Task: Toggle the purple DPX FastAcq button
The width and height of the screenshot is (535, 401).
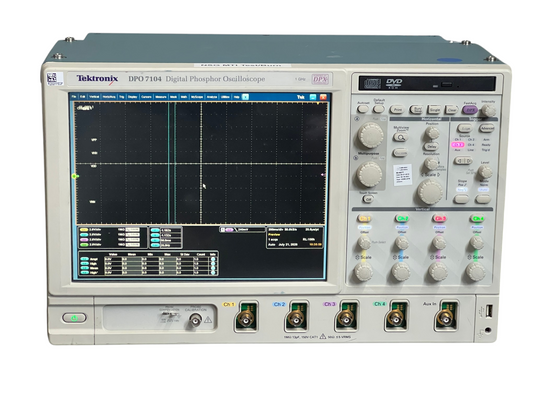Action: [x=470, y=110]
